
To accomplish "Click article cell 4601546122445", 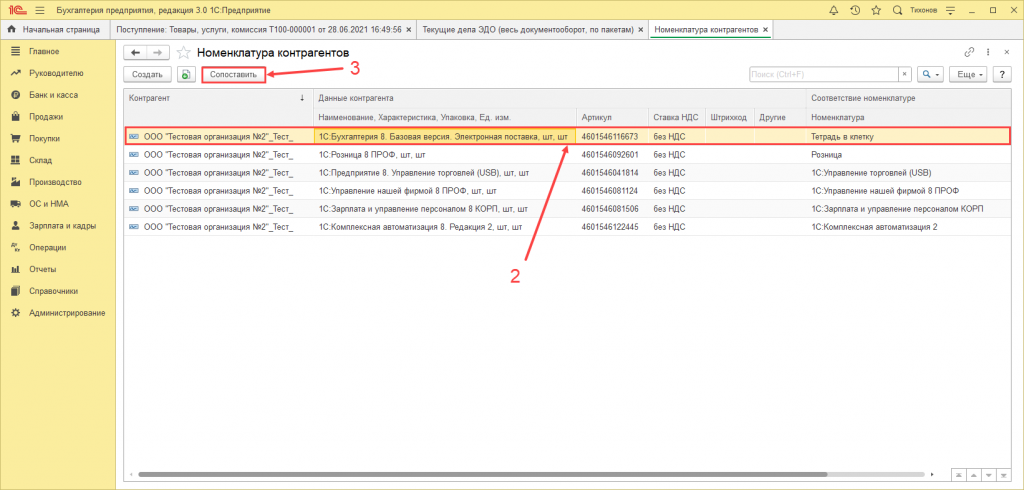I will [614, 227].
